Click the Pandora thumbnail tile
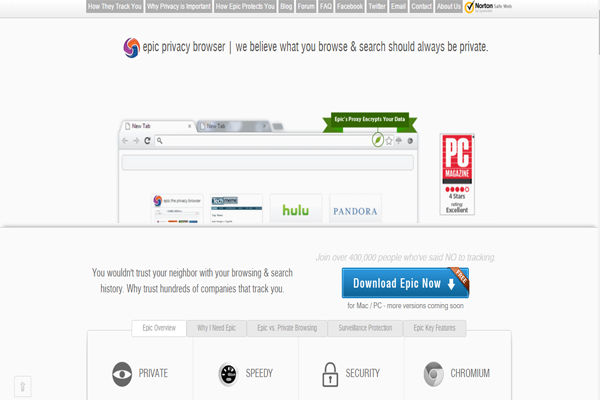The image size is (600, 400). click(355, 209)
